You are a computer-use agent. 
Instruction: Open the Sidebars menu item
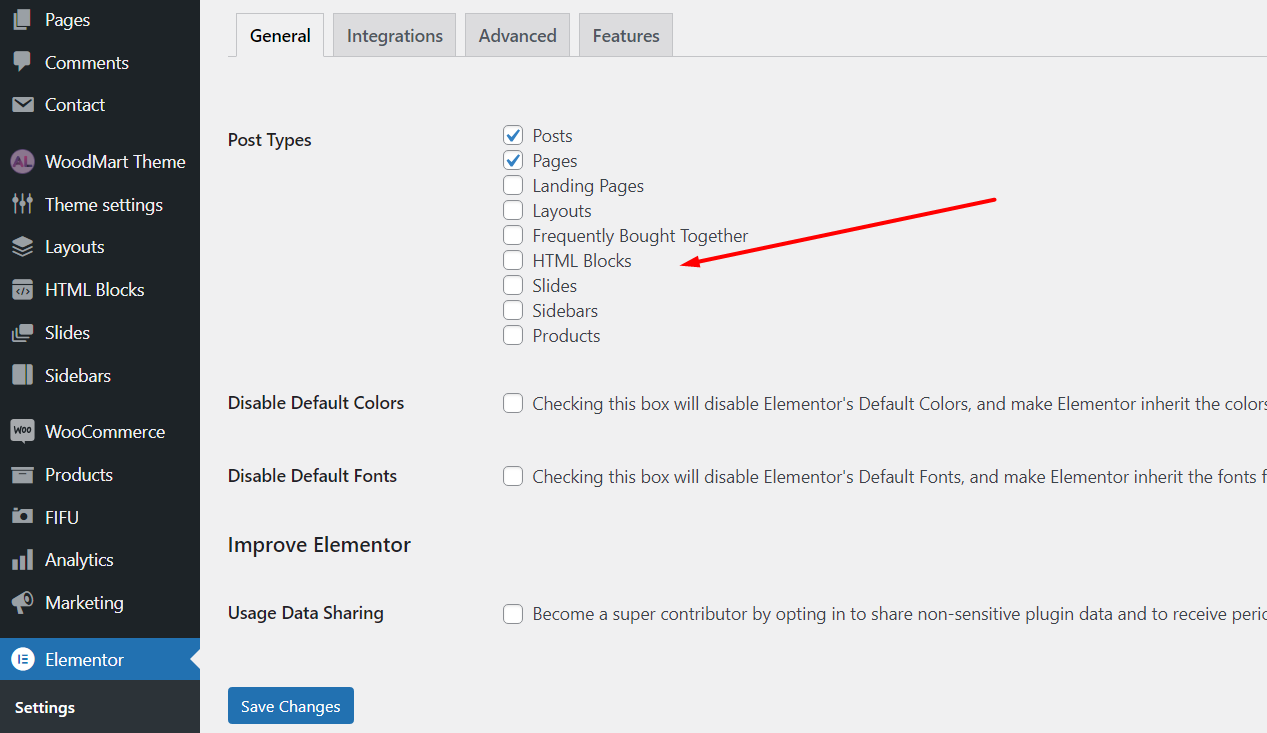[x=100, y=375]
